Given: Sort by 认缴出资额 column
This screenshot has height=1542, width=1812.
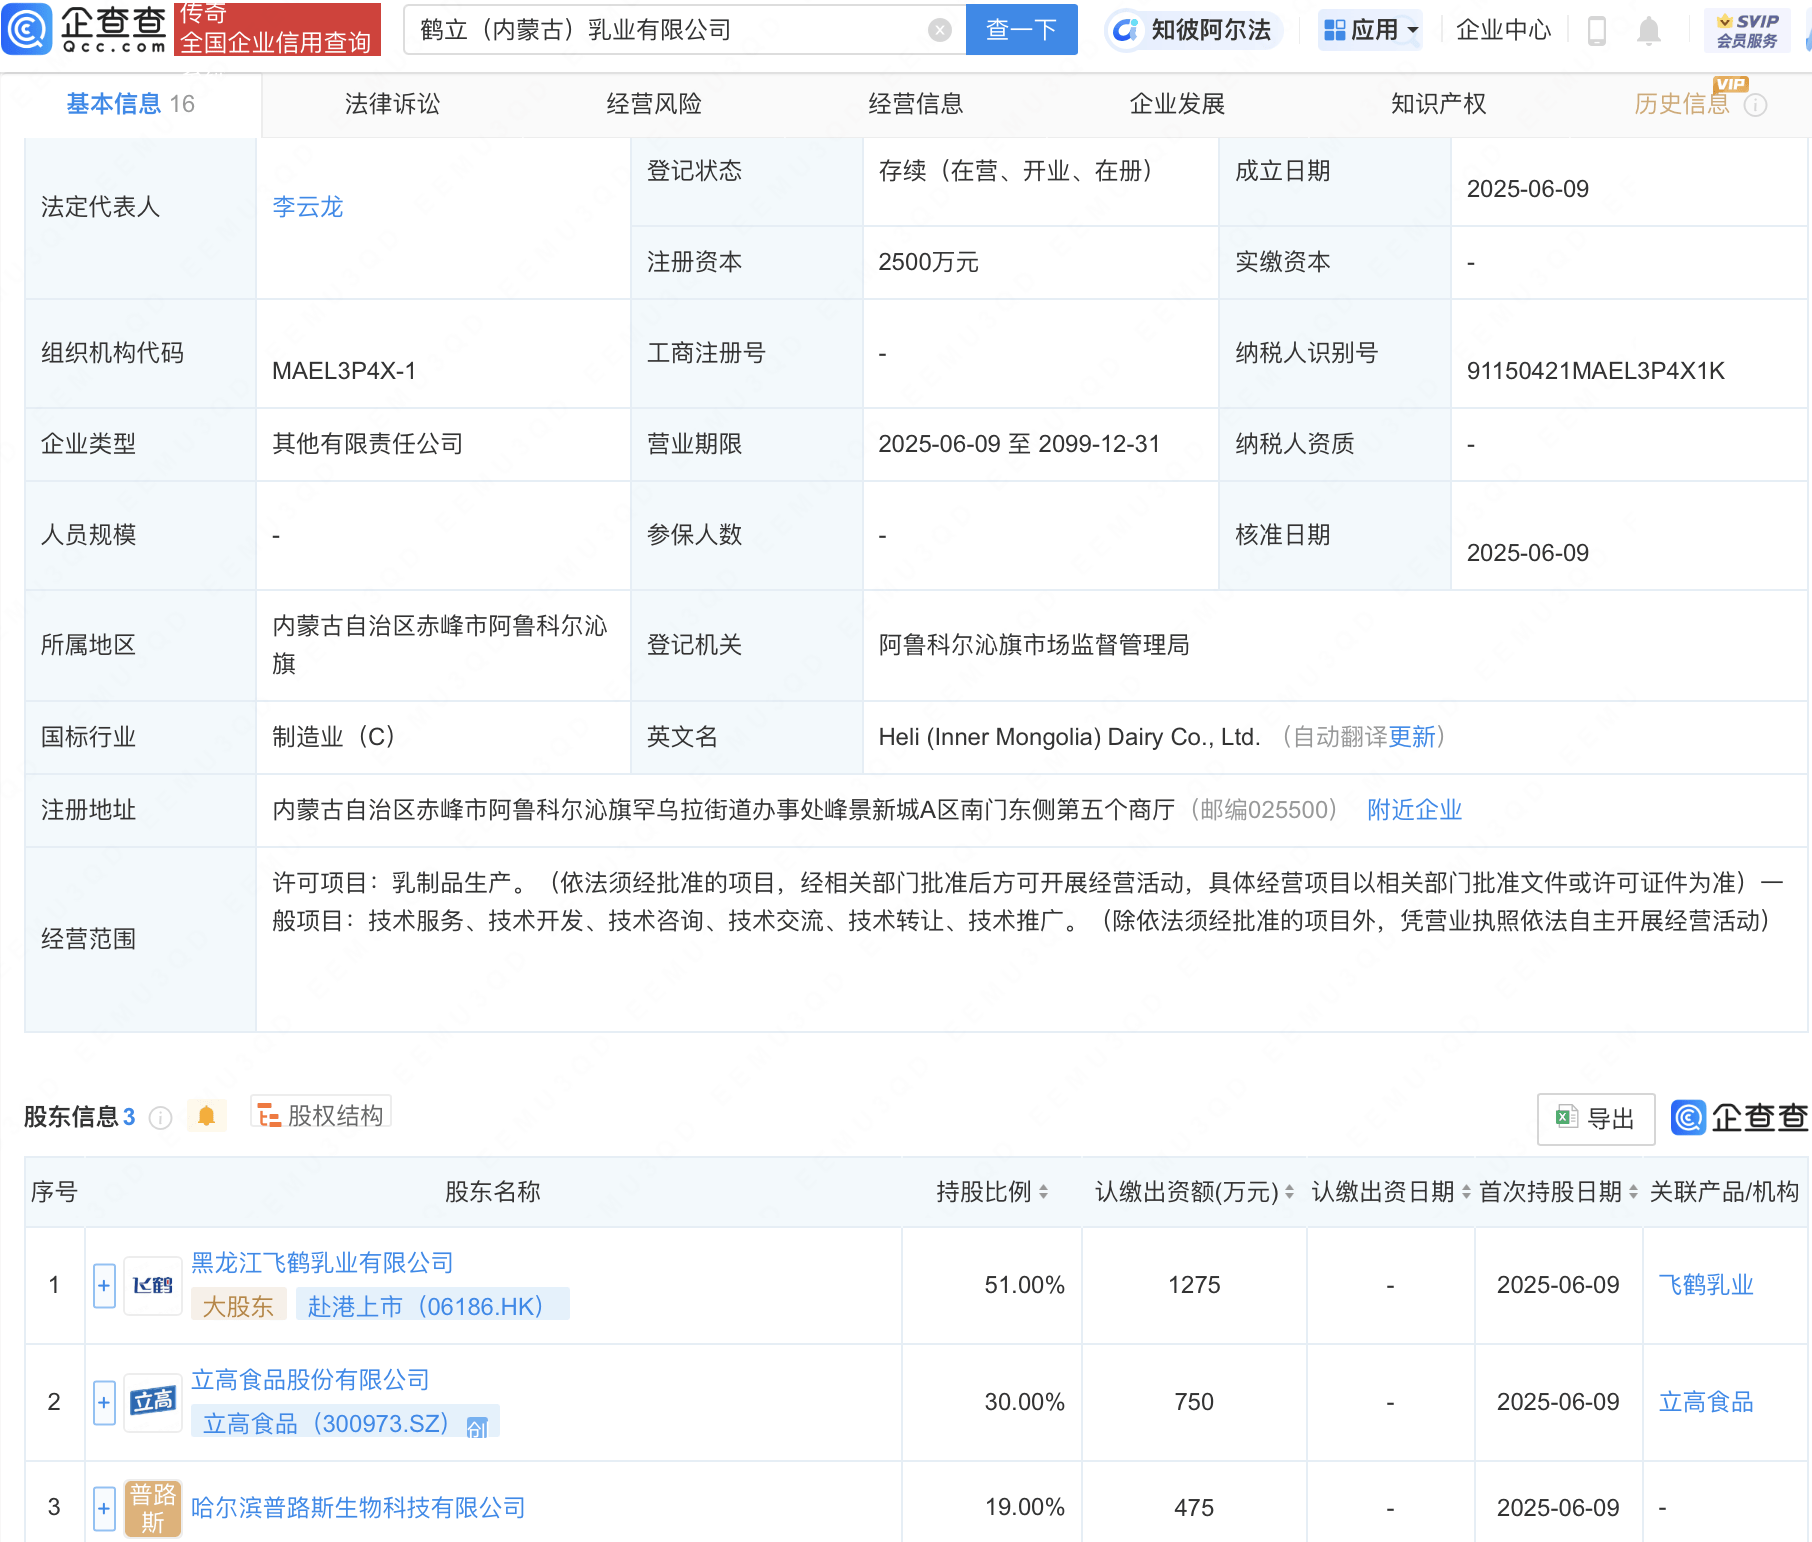Looking at the screenshot, I should click(1289, 1192).
